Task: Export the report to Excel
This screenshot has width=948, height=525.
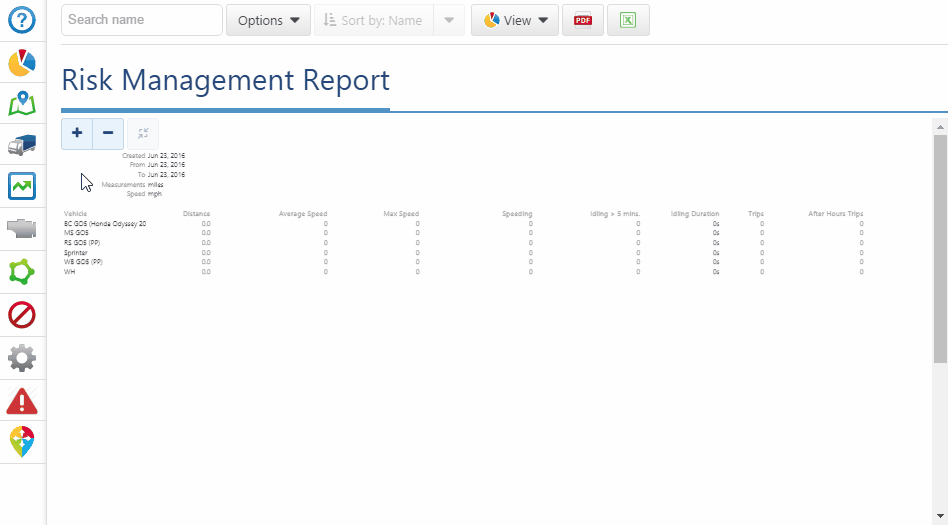Action: coord(628,20)
